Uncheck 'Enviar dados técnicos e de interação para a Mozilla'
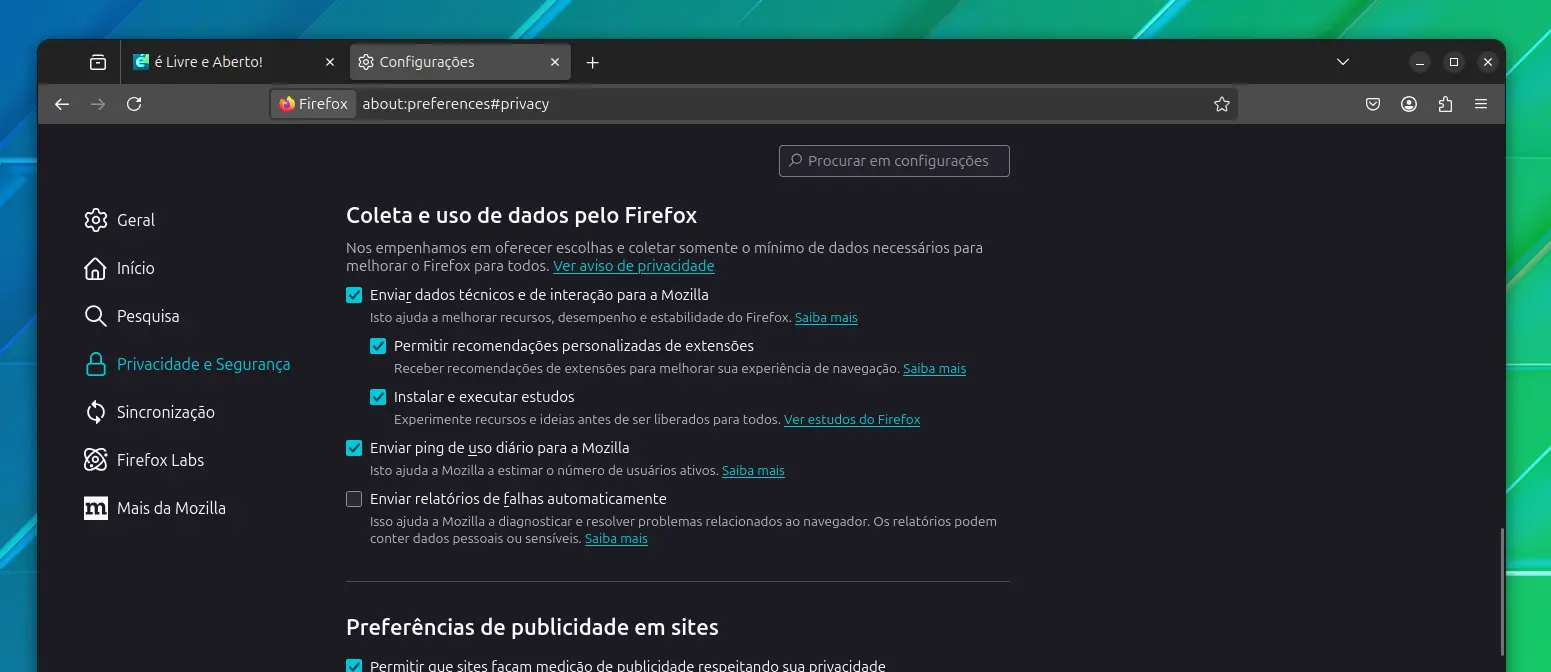 click(x=354, y=295)
